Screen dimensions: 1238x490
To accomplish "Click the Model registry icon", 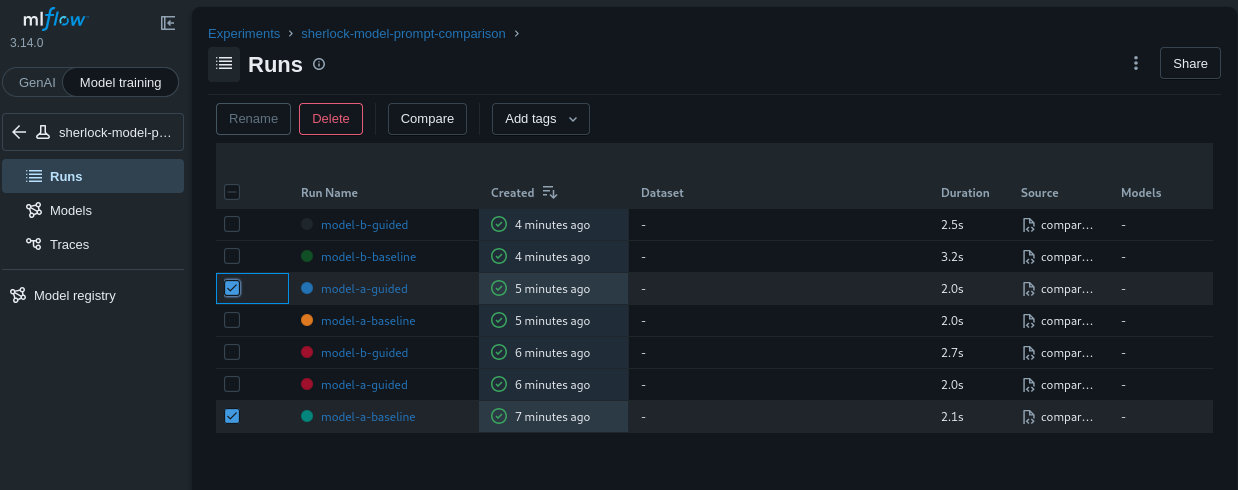I will pos(18,295).
